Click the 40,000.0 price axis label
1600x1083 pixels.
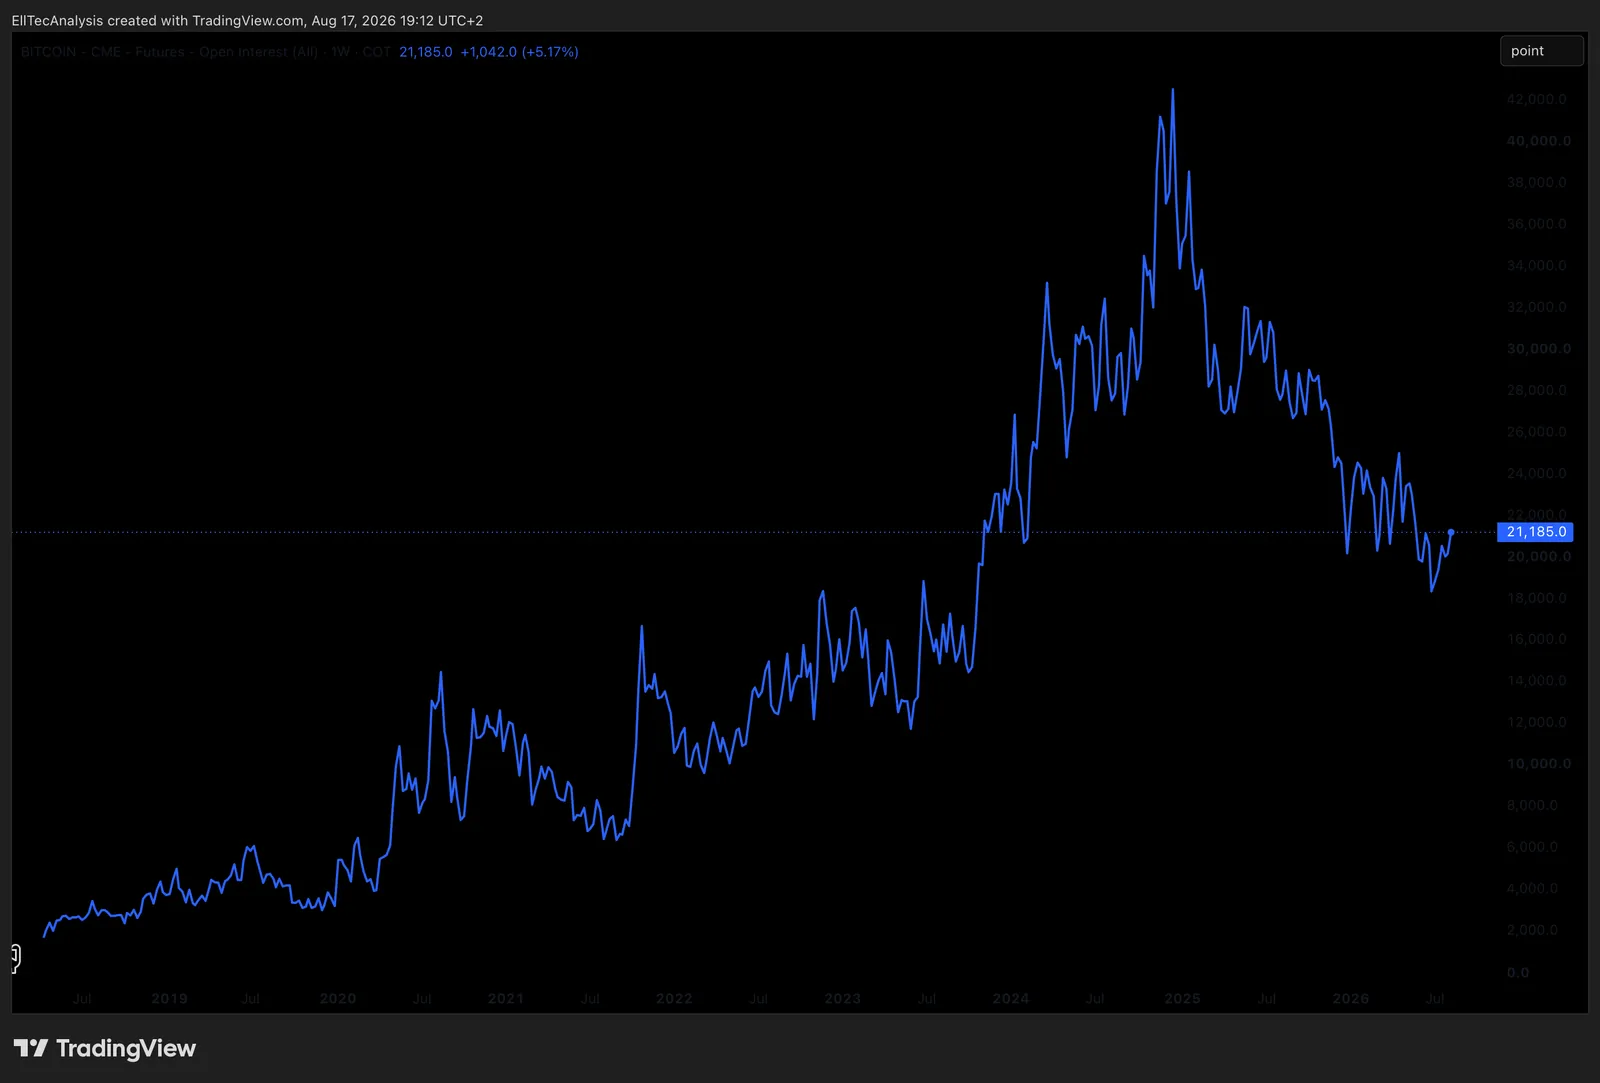pyautogui.click(x=1539, y=141)
